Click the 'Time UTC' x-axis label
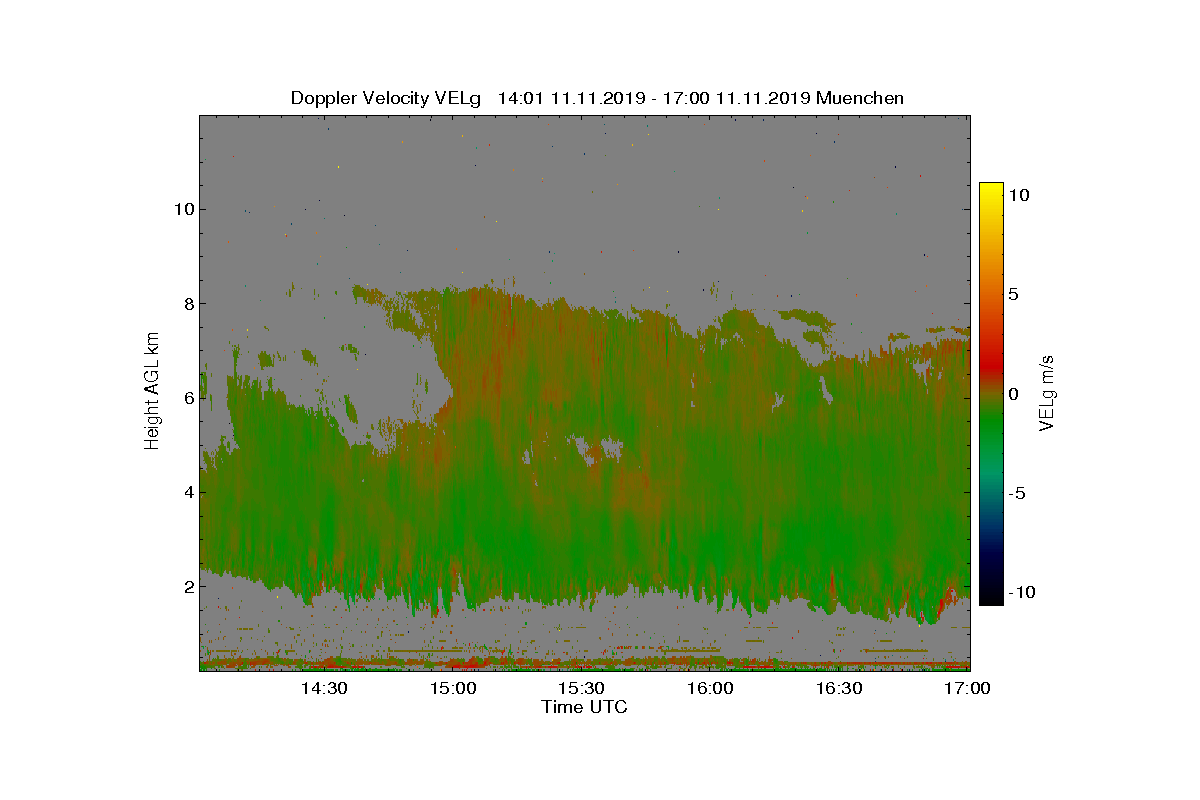This screenshot has height=800, width=1200. coord(585,707)
